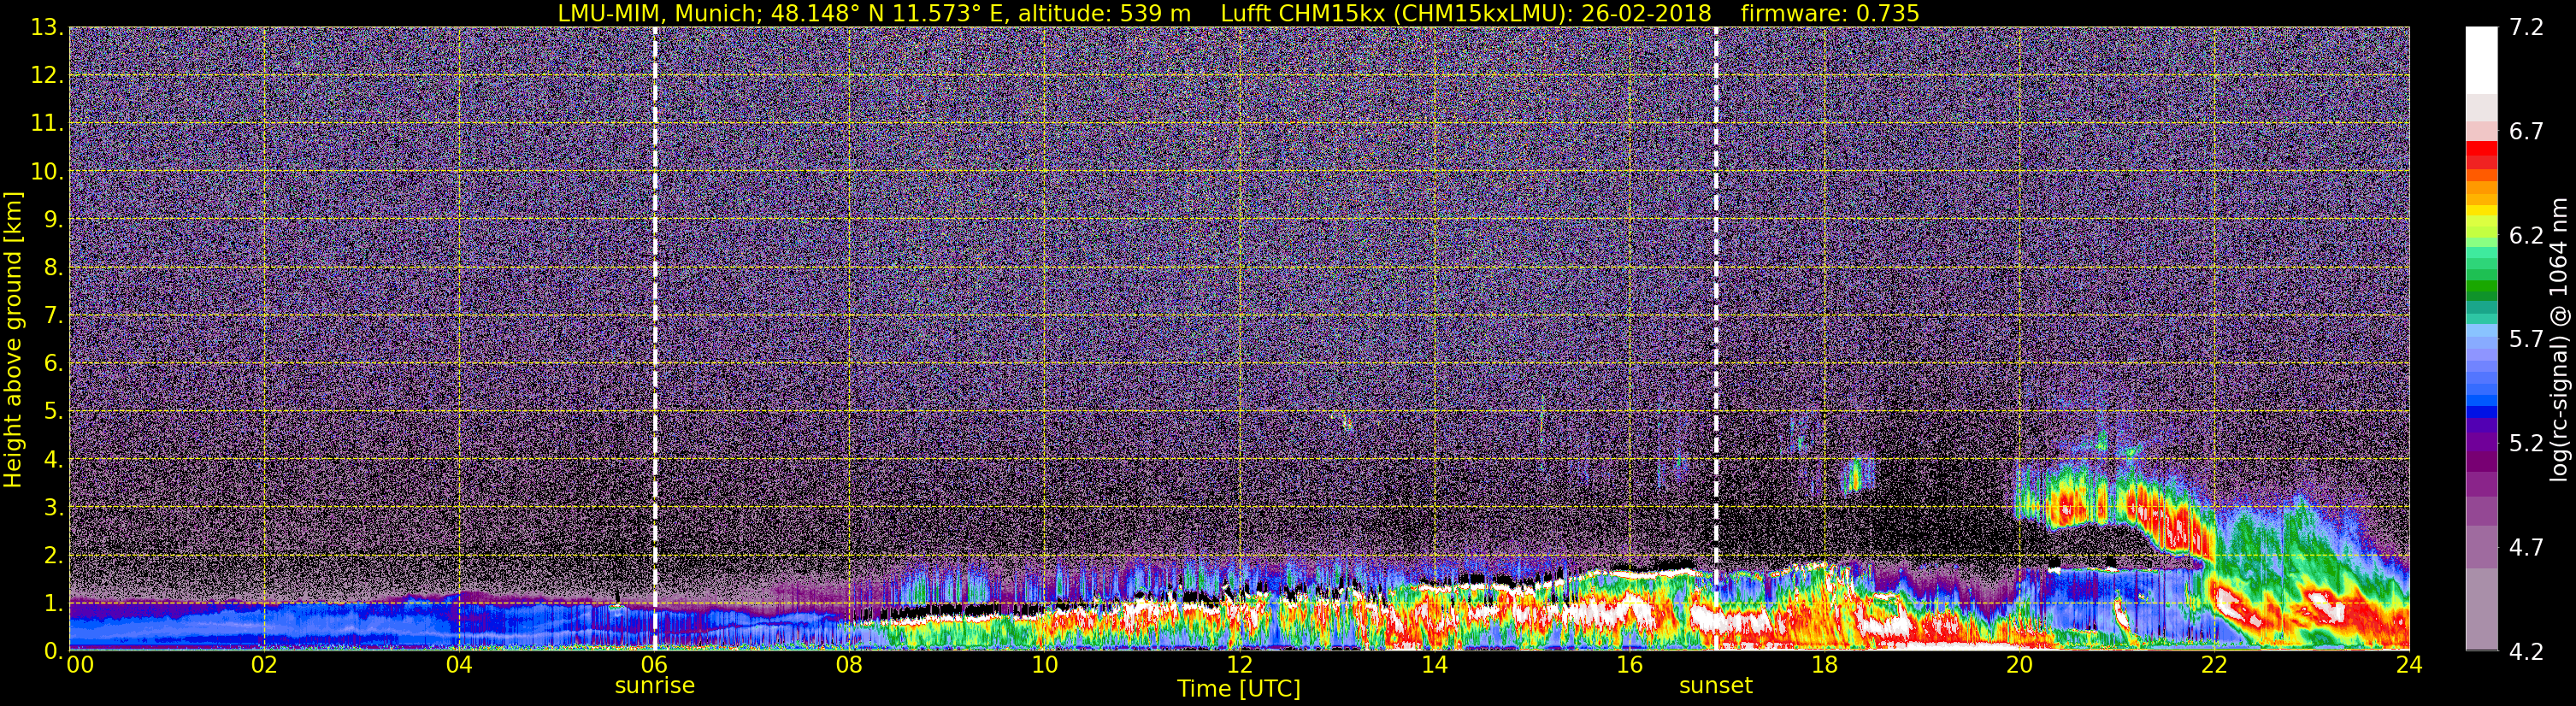
Task: Click the small cloud patch near 18 UTC at 3.5 km
Action: [x=1856, y=476]
